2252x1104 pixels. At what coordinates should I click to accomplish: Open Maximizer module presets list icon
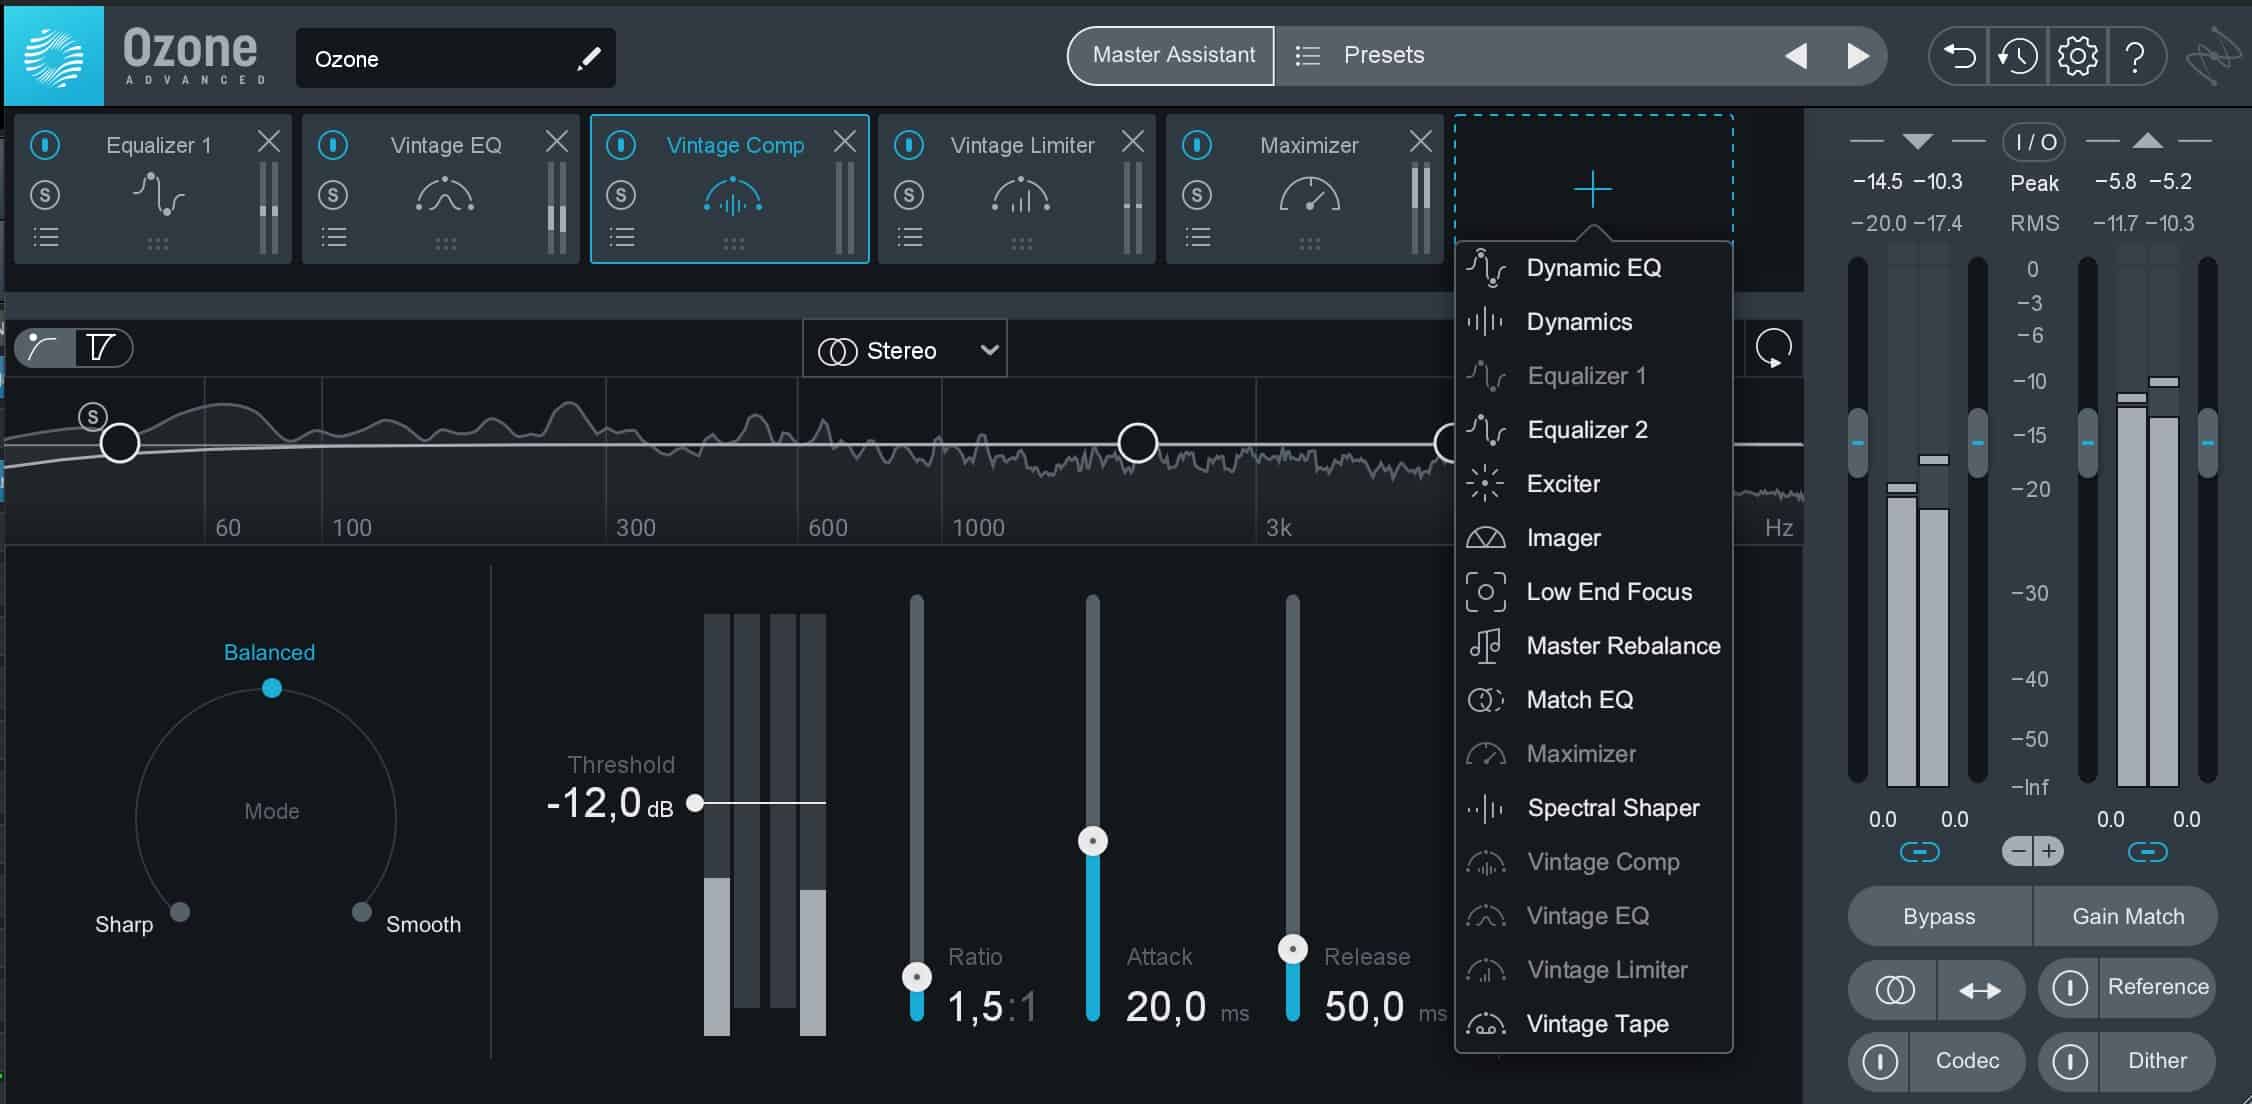point(1198,238)
